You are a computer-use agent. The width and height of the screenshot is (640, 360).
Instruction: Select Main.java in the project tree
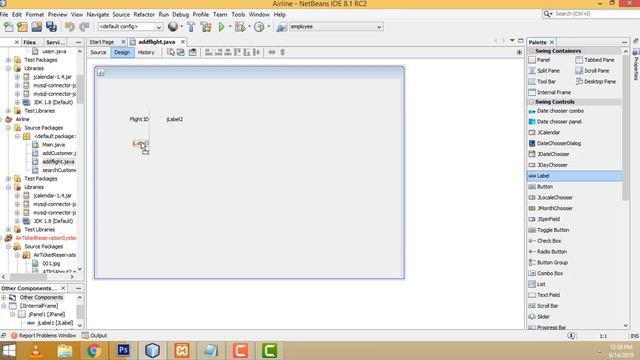(x=53, y=145)
